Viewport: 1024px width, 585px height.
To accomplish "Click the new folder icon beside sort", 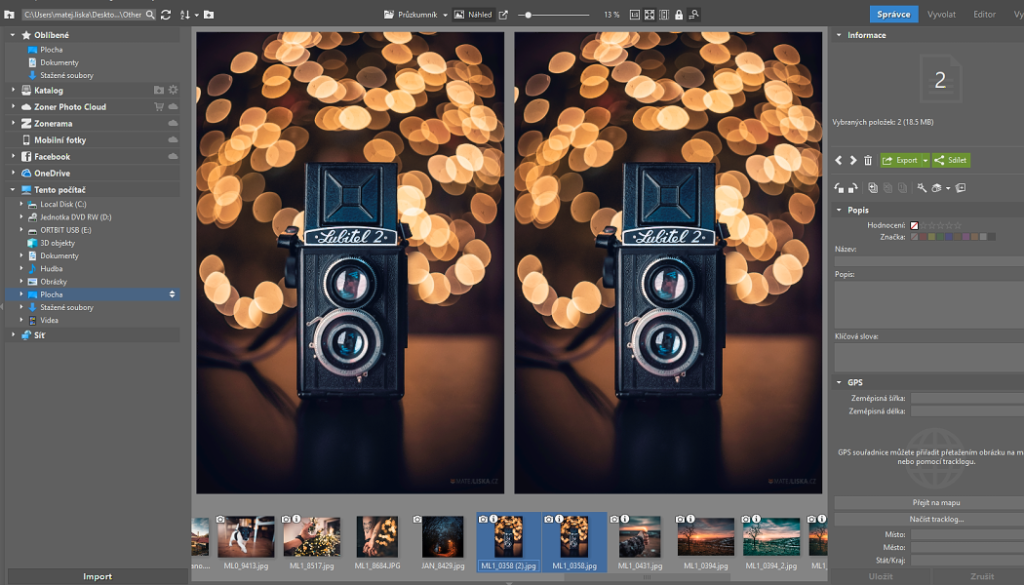I will [209, 14].
